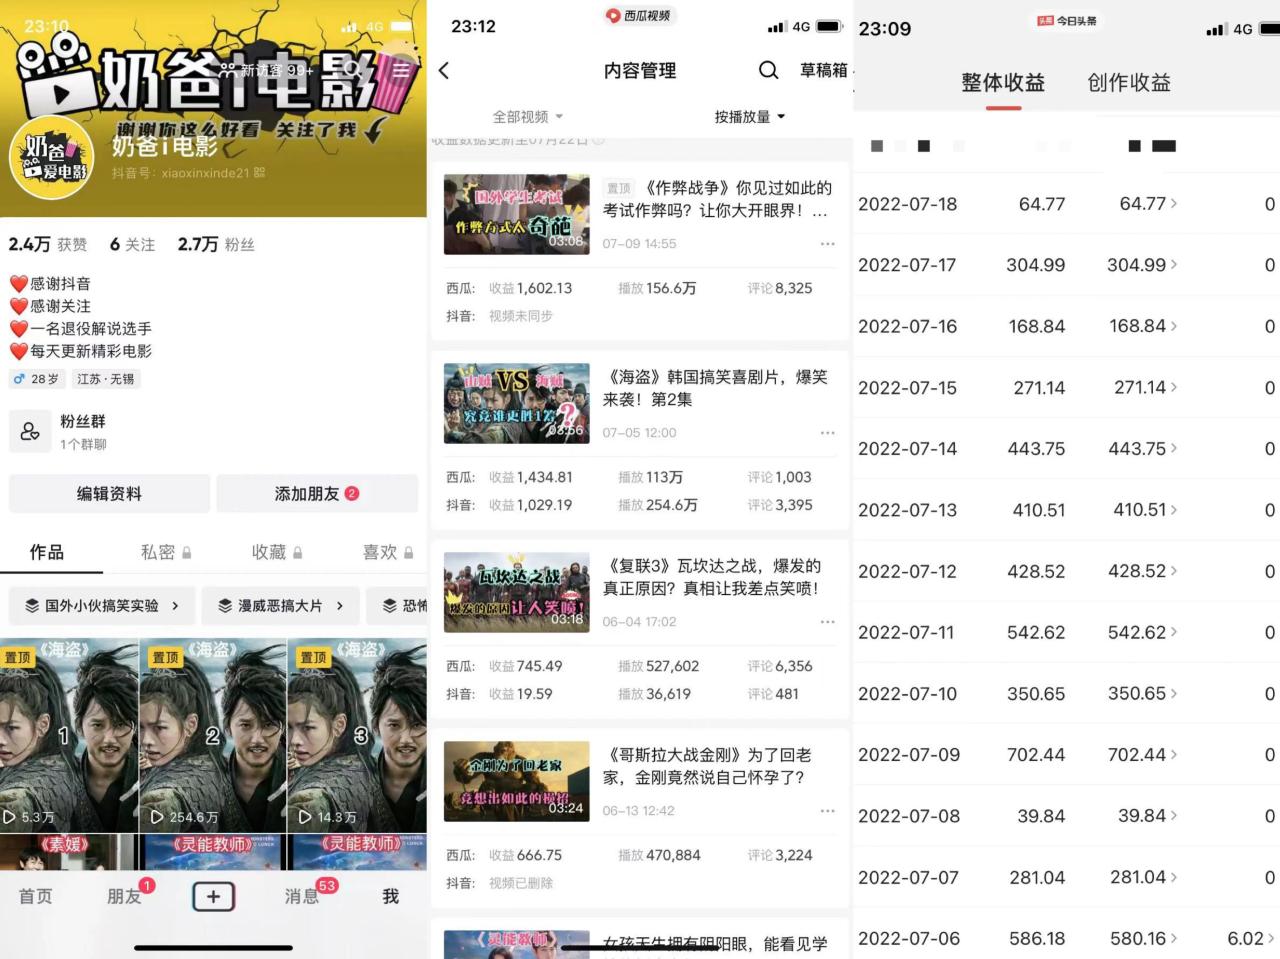Expand 2022-07-18 earnings 64.77 chevron

1174,203
